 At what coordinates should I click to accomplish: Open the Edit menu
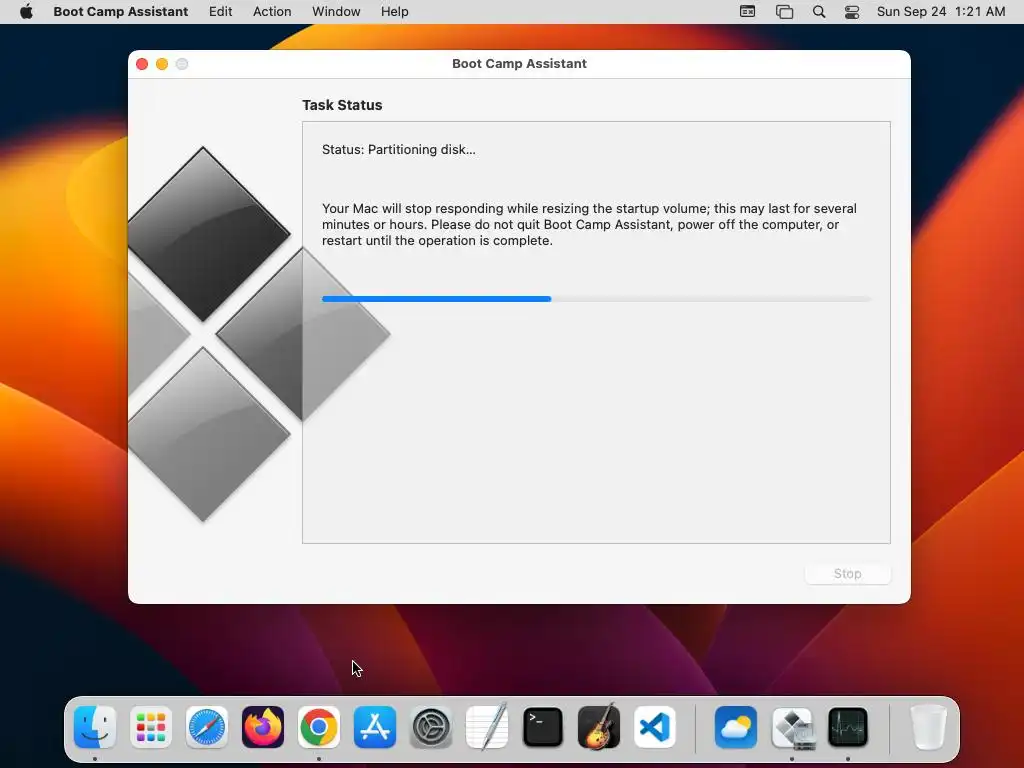click(x=221, y=12)
